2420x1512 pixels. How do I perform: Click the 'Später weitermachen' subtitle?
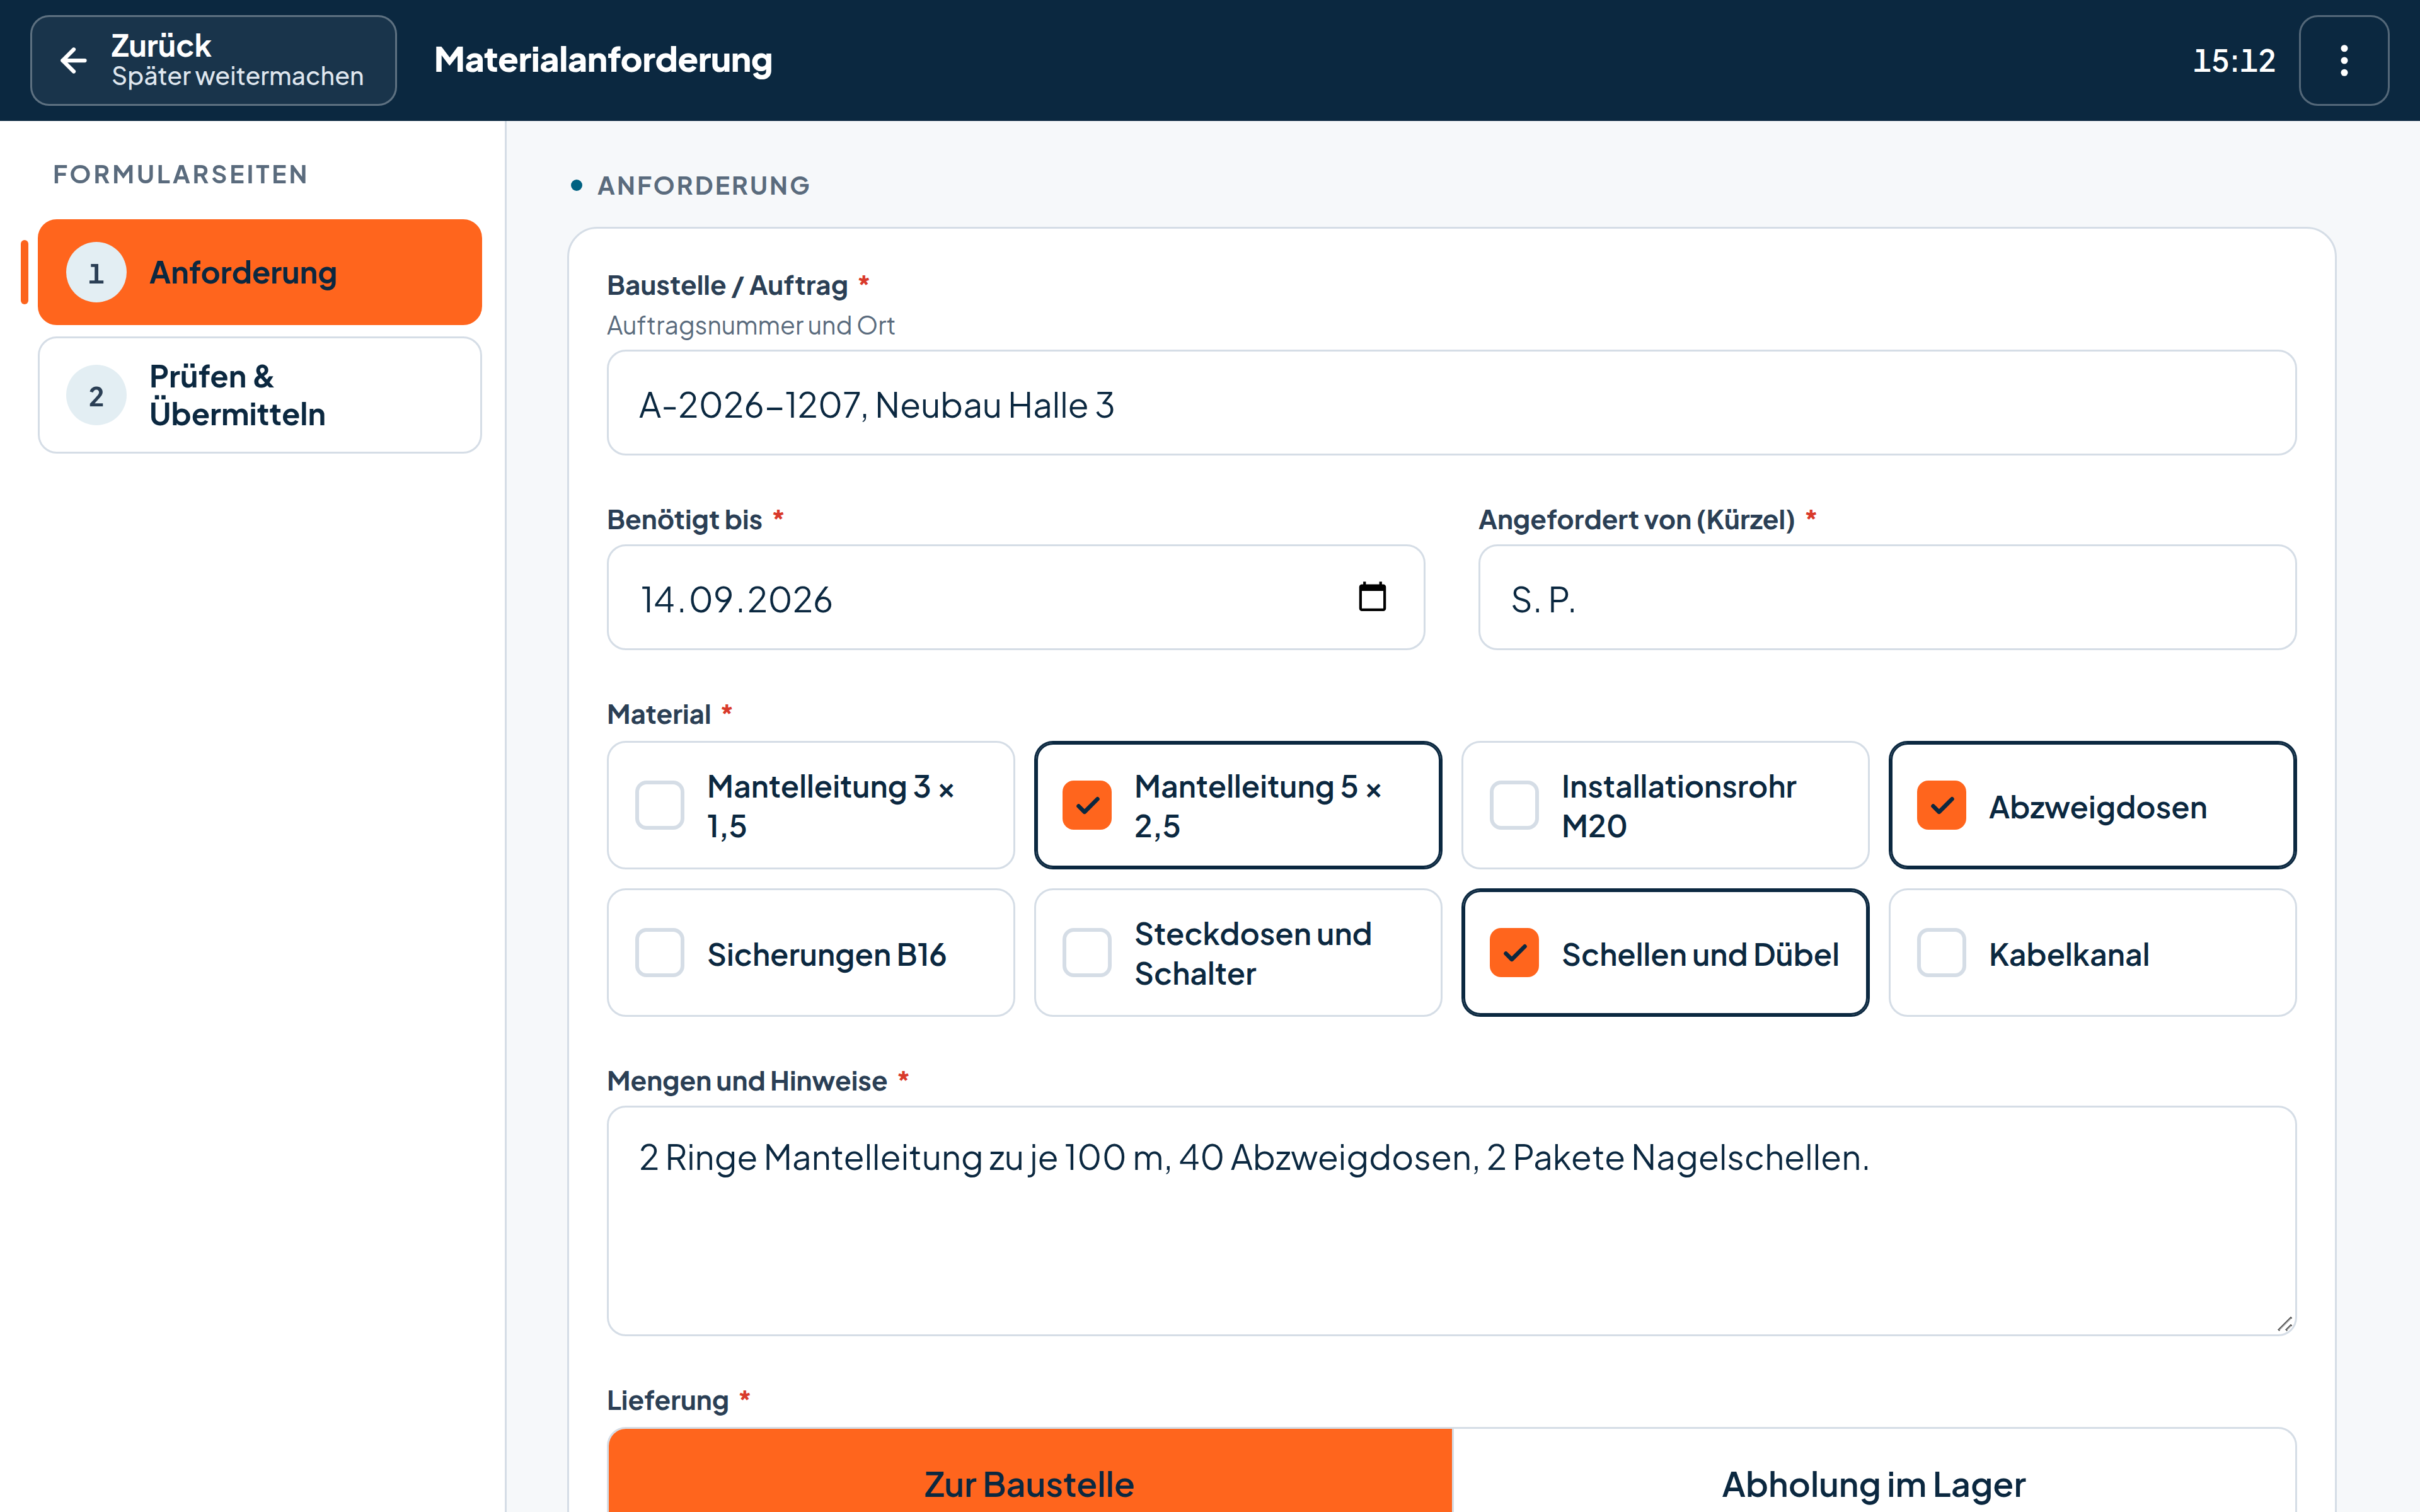[x=238, y=76]
